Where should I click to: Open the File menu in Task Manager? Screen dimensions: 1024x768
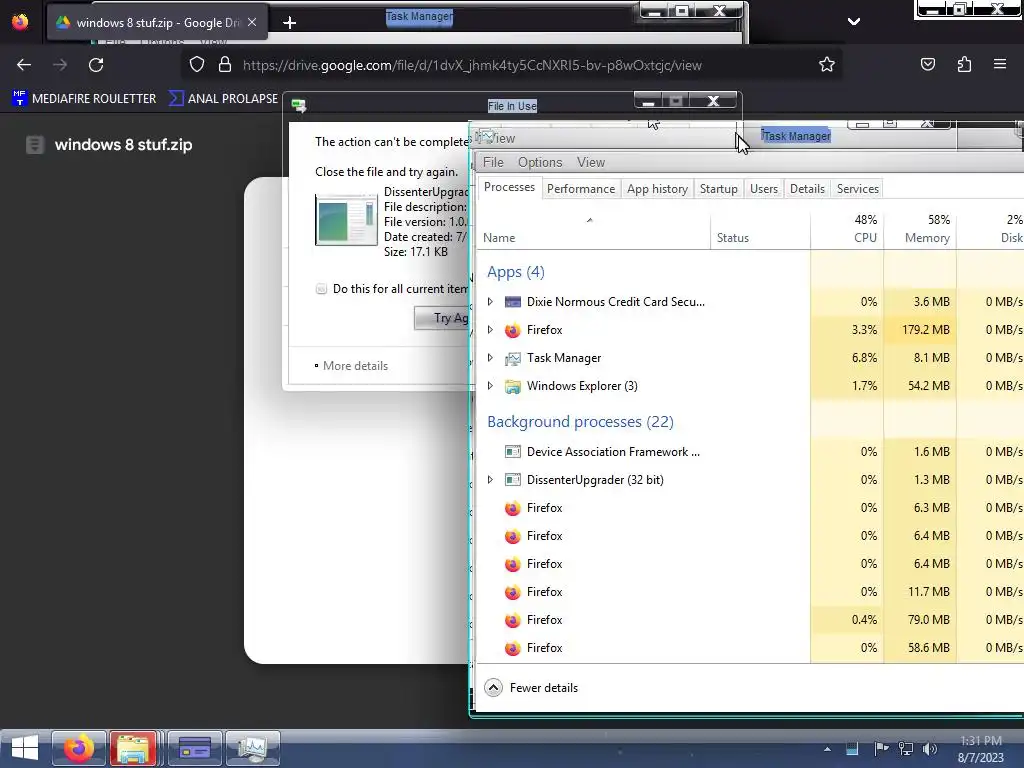pos(493,162)
